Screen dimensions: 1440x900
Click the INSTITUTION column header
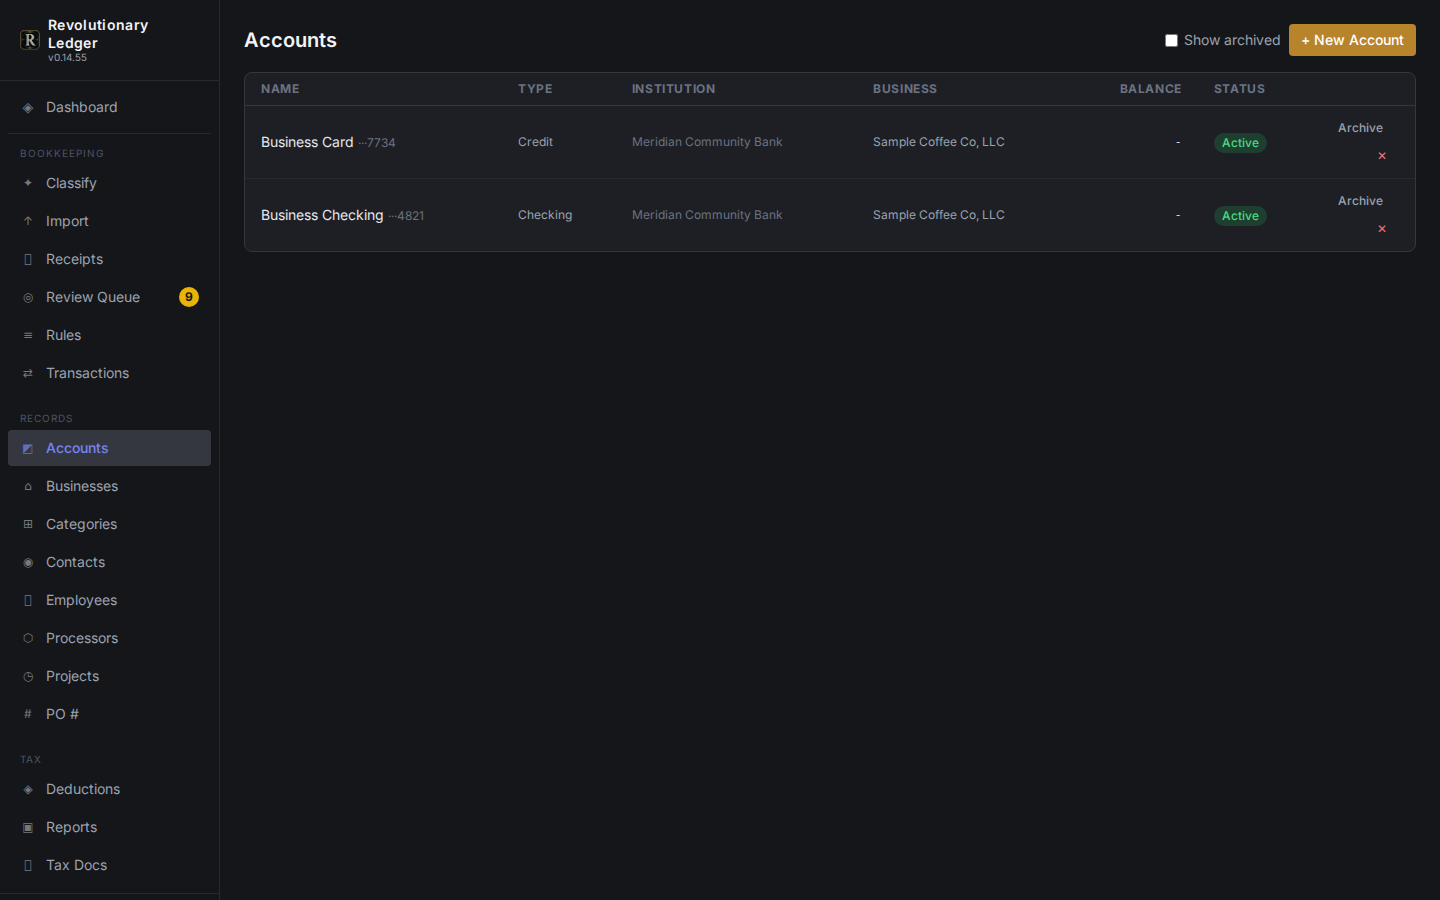tap(673, 89)
